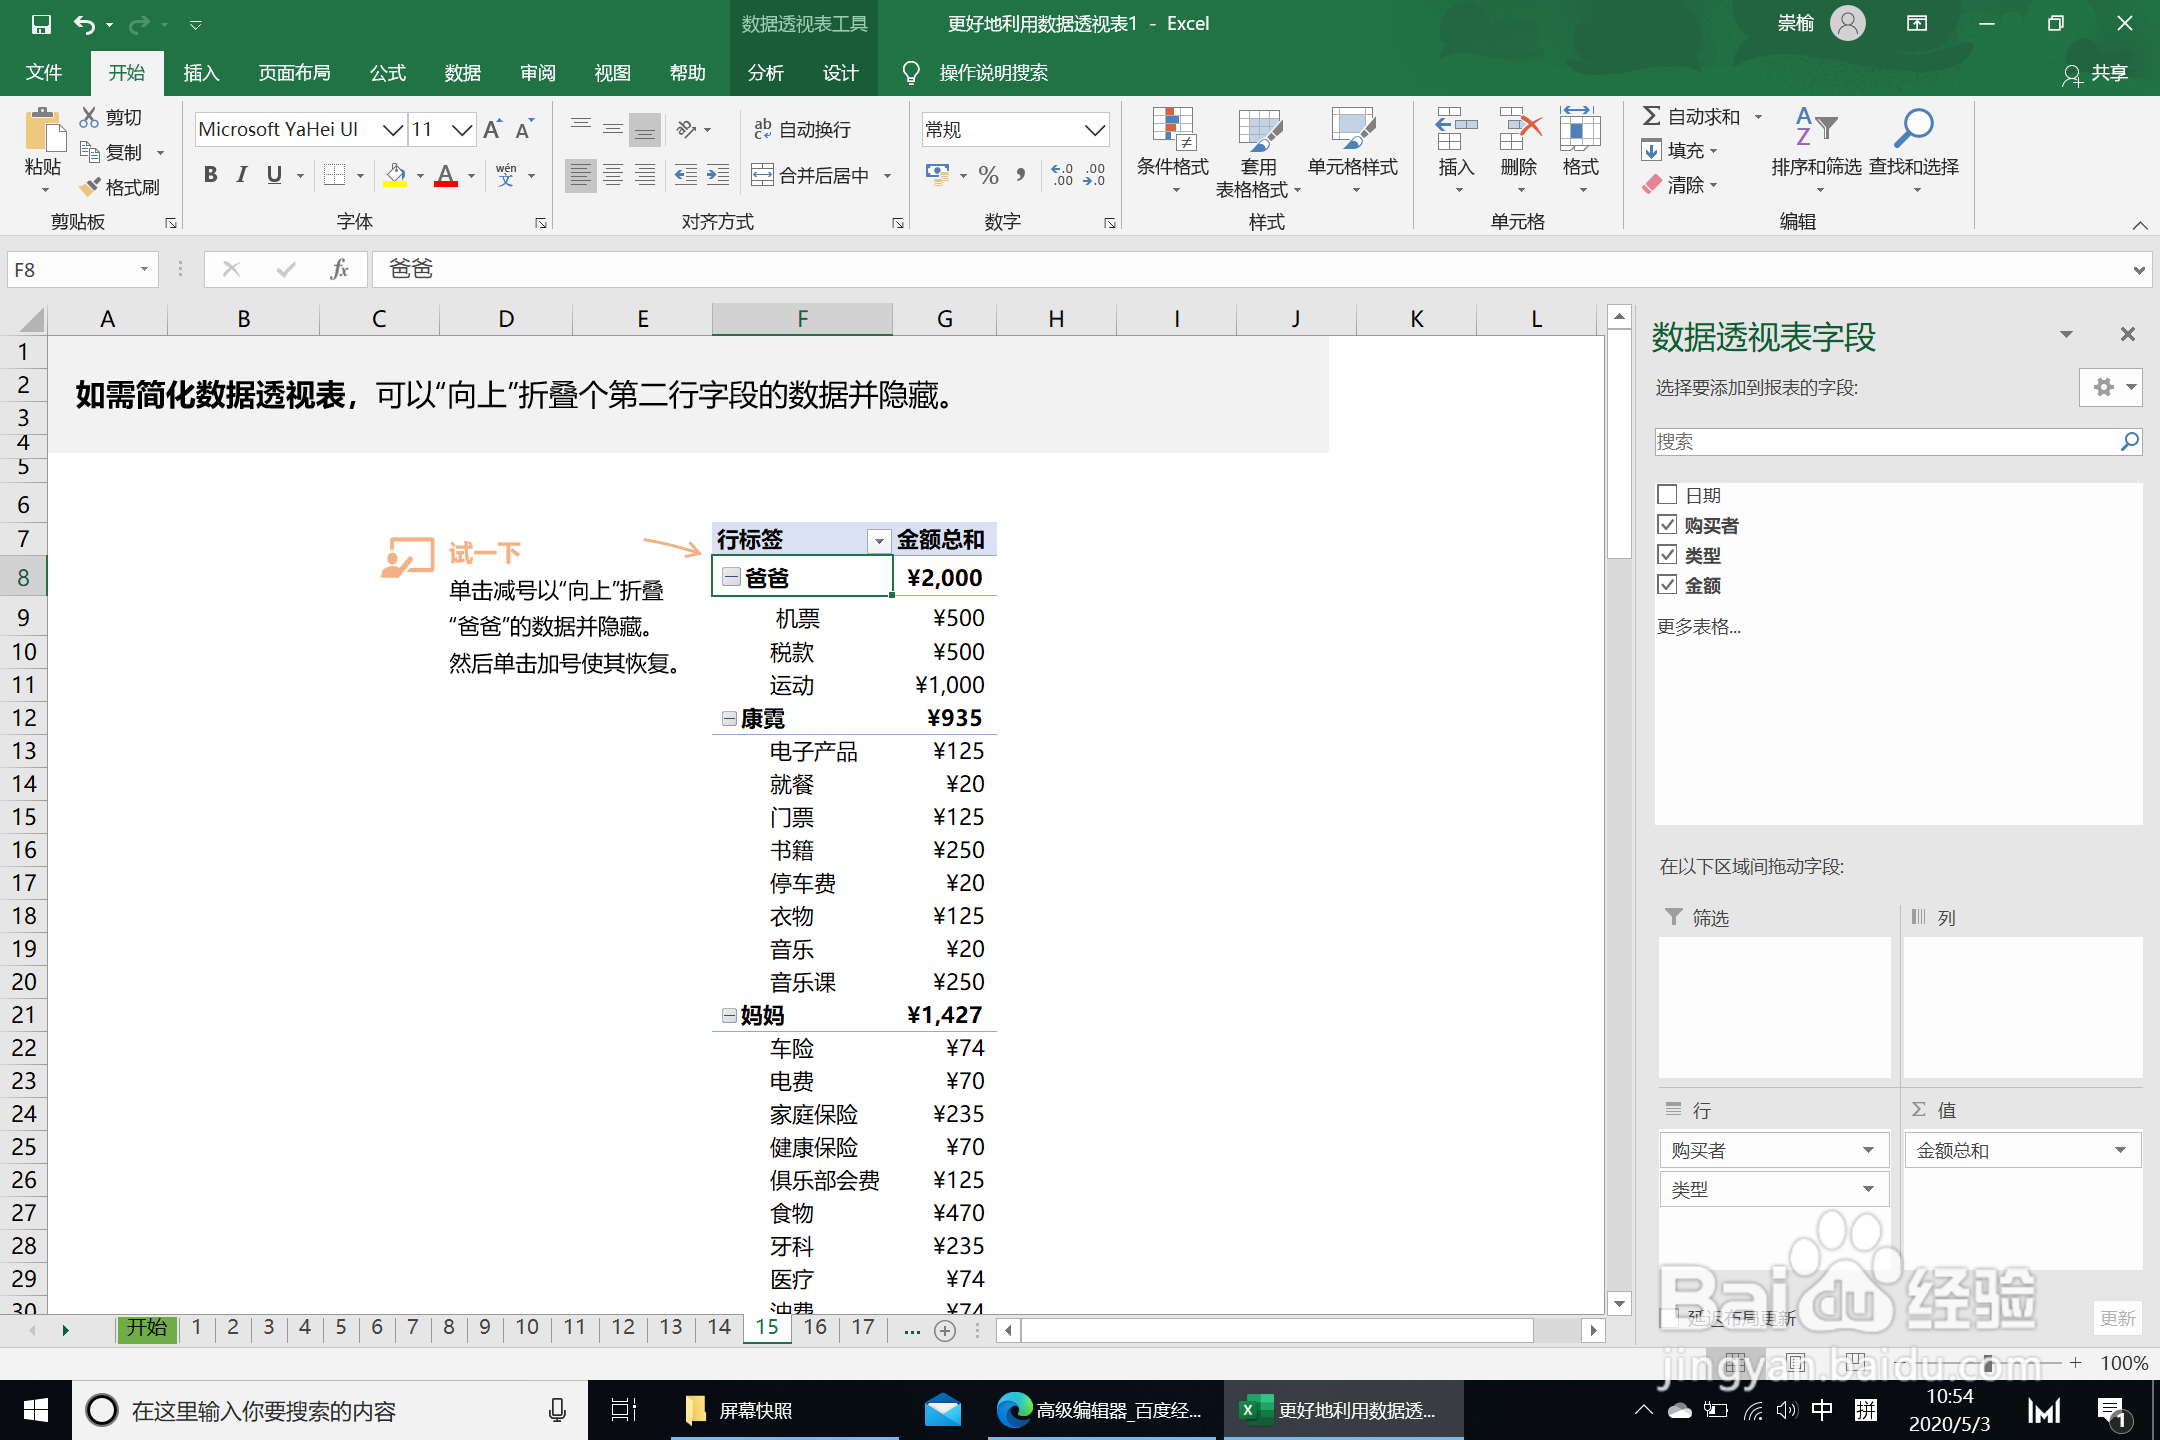Click the Paste clipboard icon
The height and width of the screenshot is (1440, 2160).
pos(43,131)
